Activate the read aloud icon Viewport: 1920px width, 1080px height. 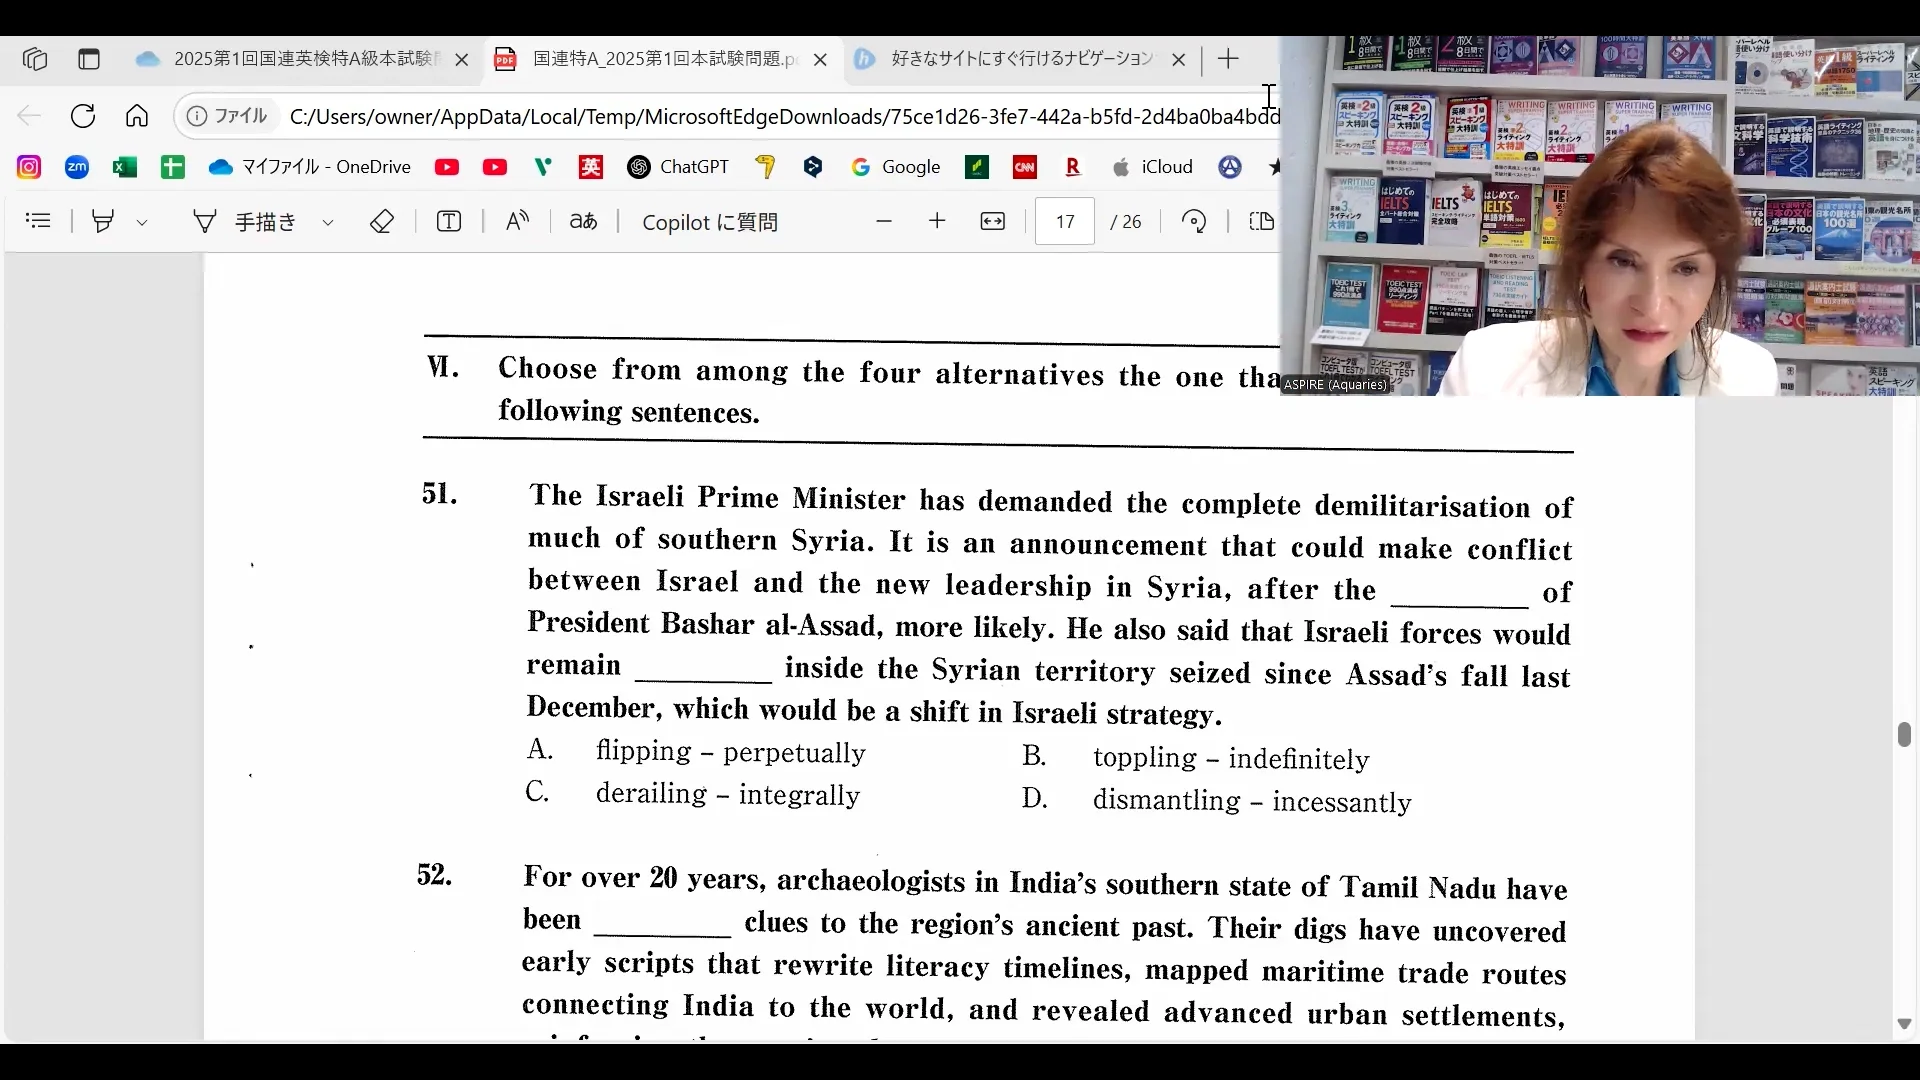pos(517,221)
